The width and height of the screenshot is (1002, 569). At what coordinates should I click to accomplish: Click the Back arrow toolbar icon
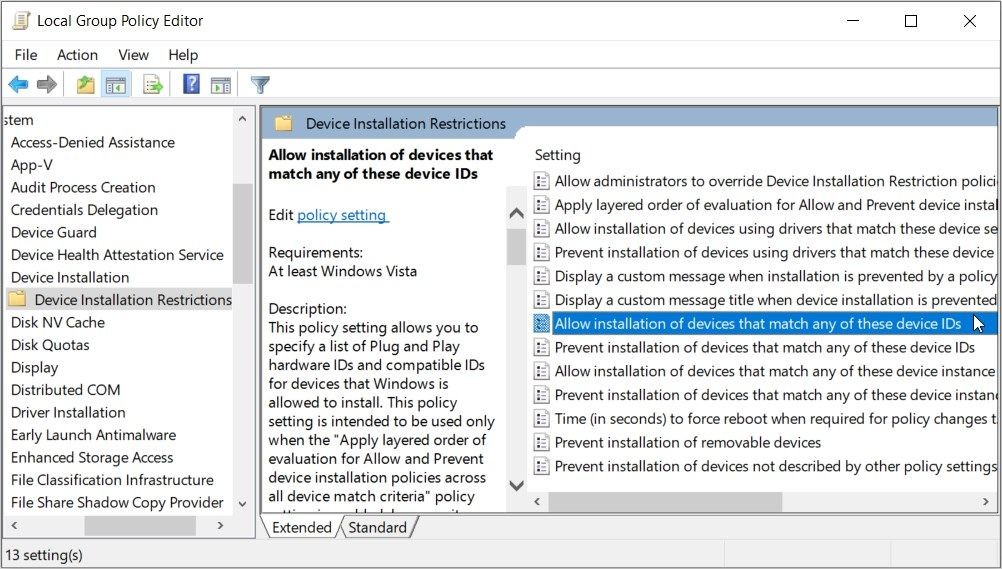(x=18, y=84)
